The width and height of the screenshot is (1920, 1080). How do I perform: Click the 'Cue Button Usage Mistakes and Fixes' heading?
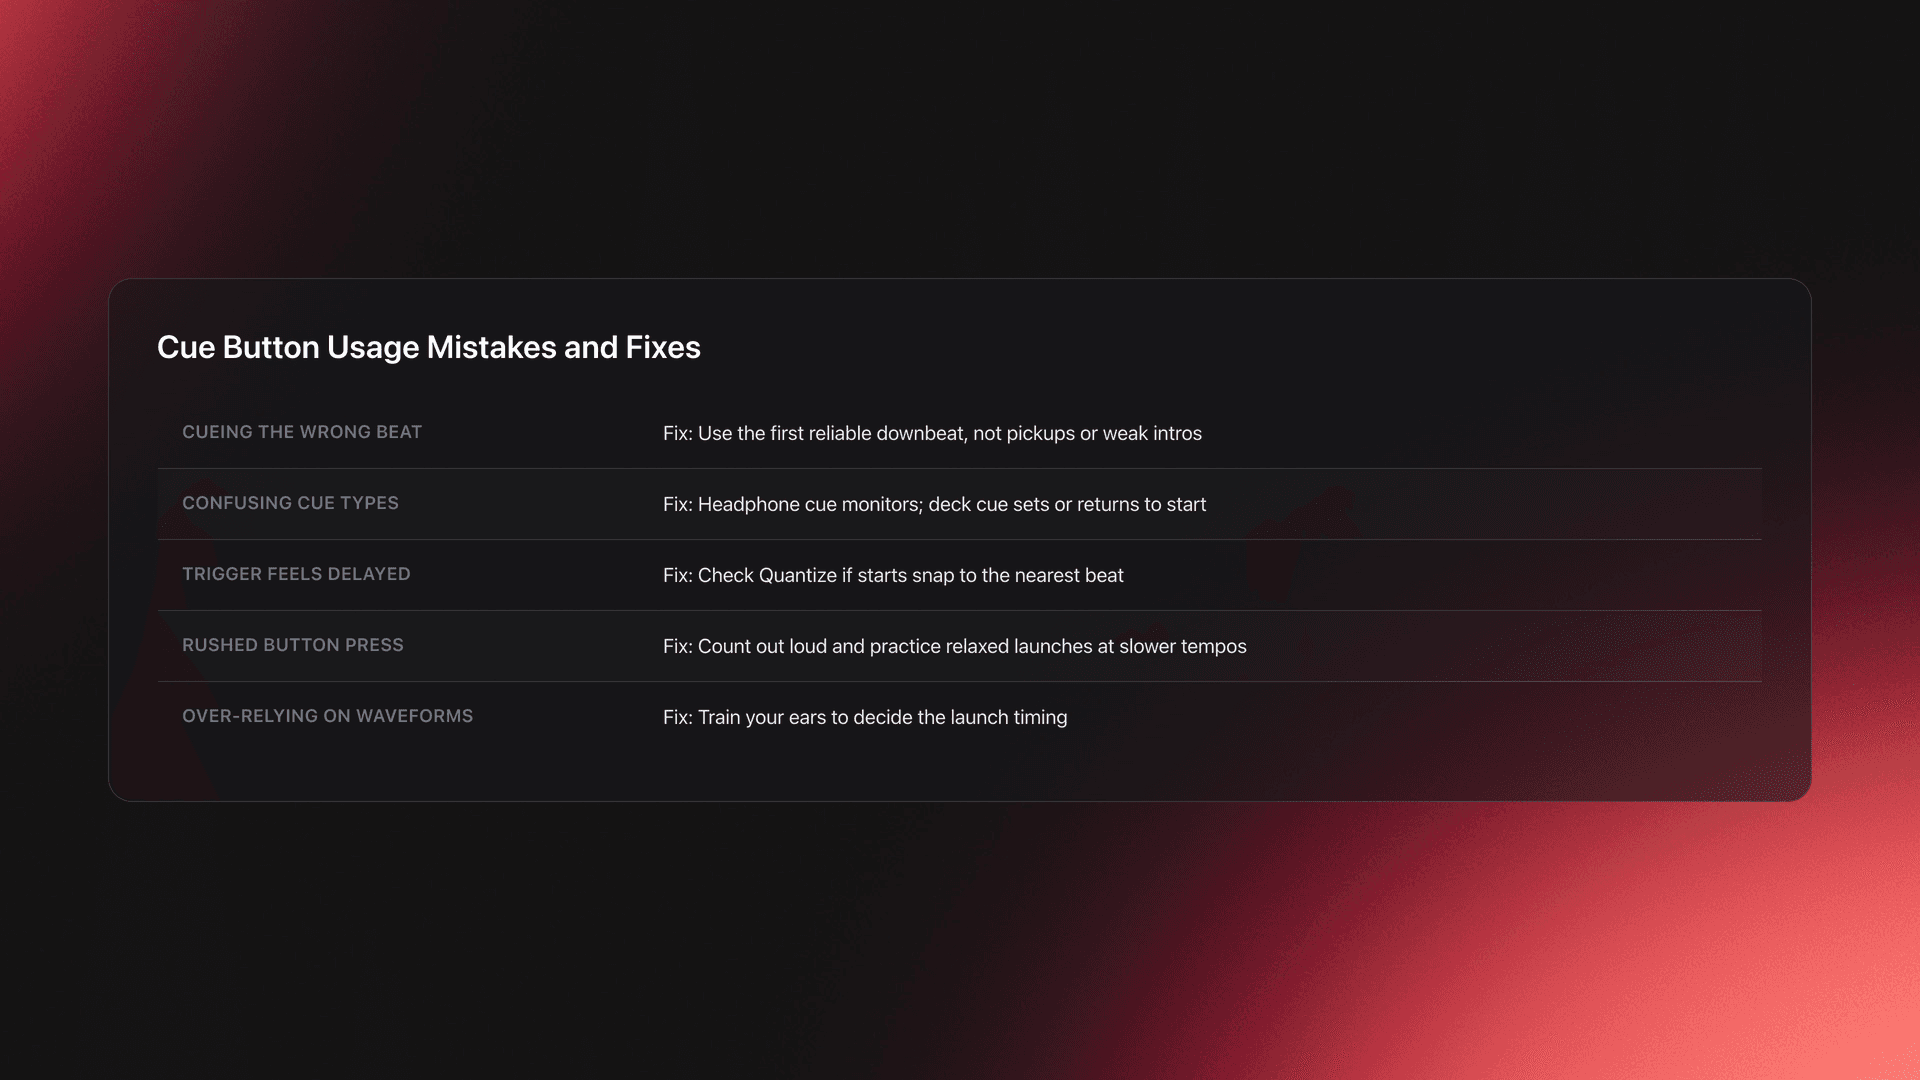click(428, 347)
